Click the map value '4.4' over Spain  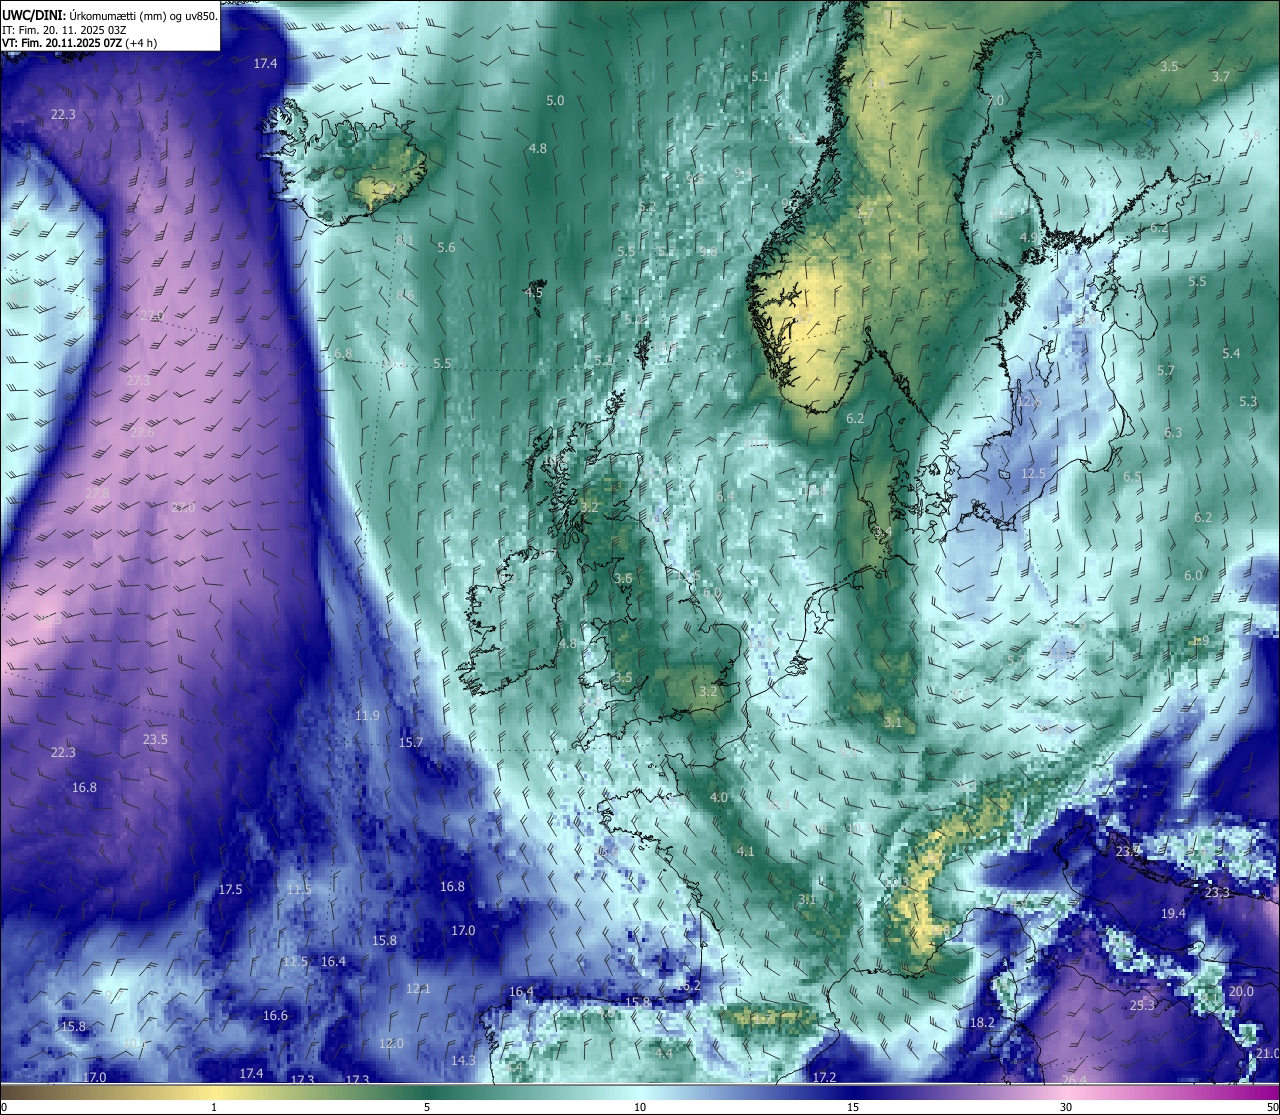[663, 1054]
